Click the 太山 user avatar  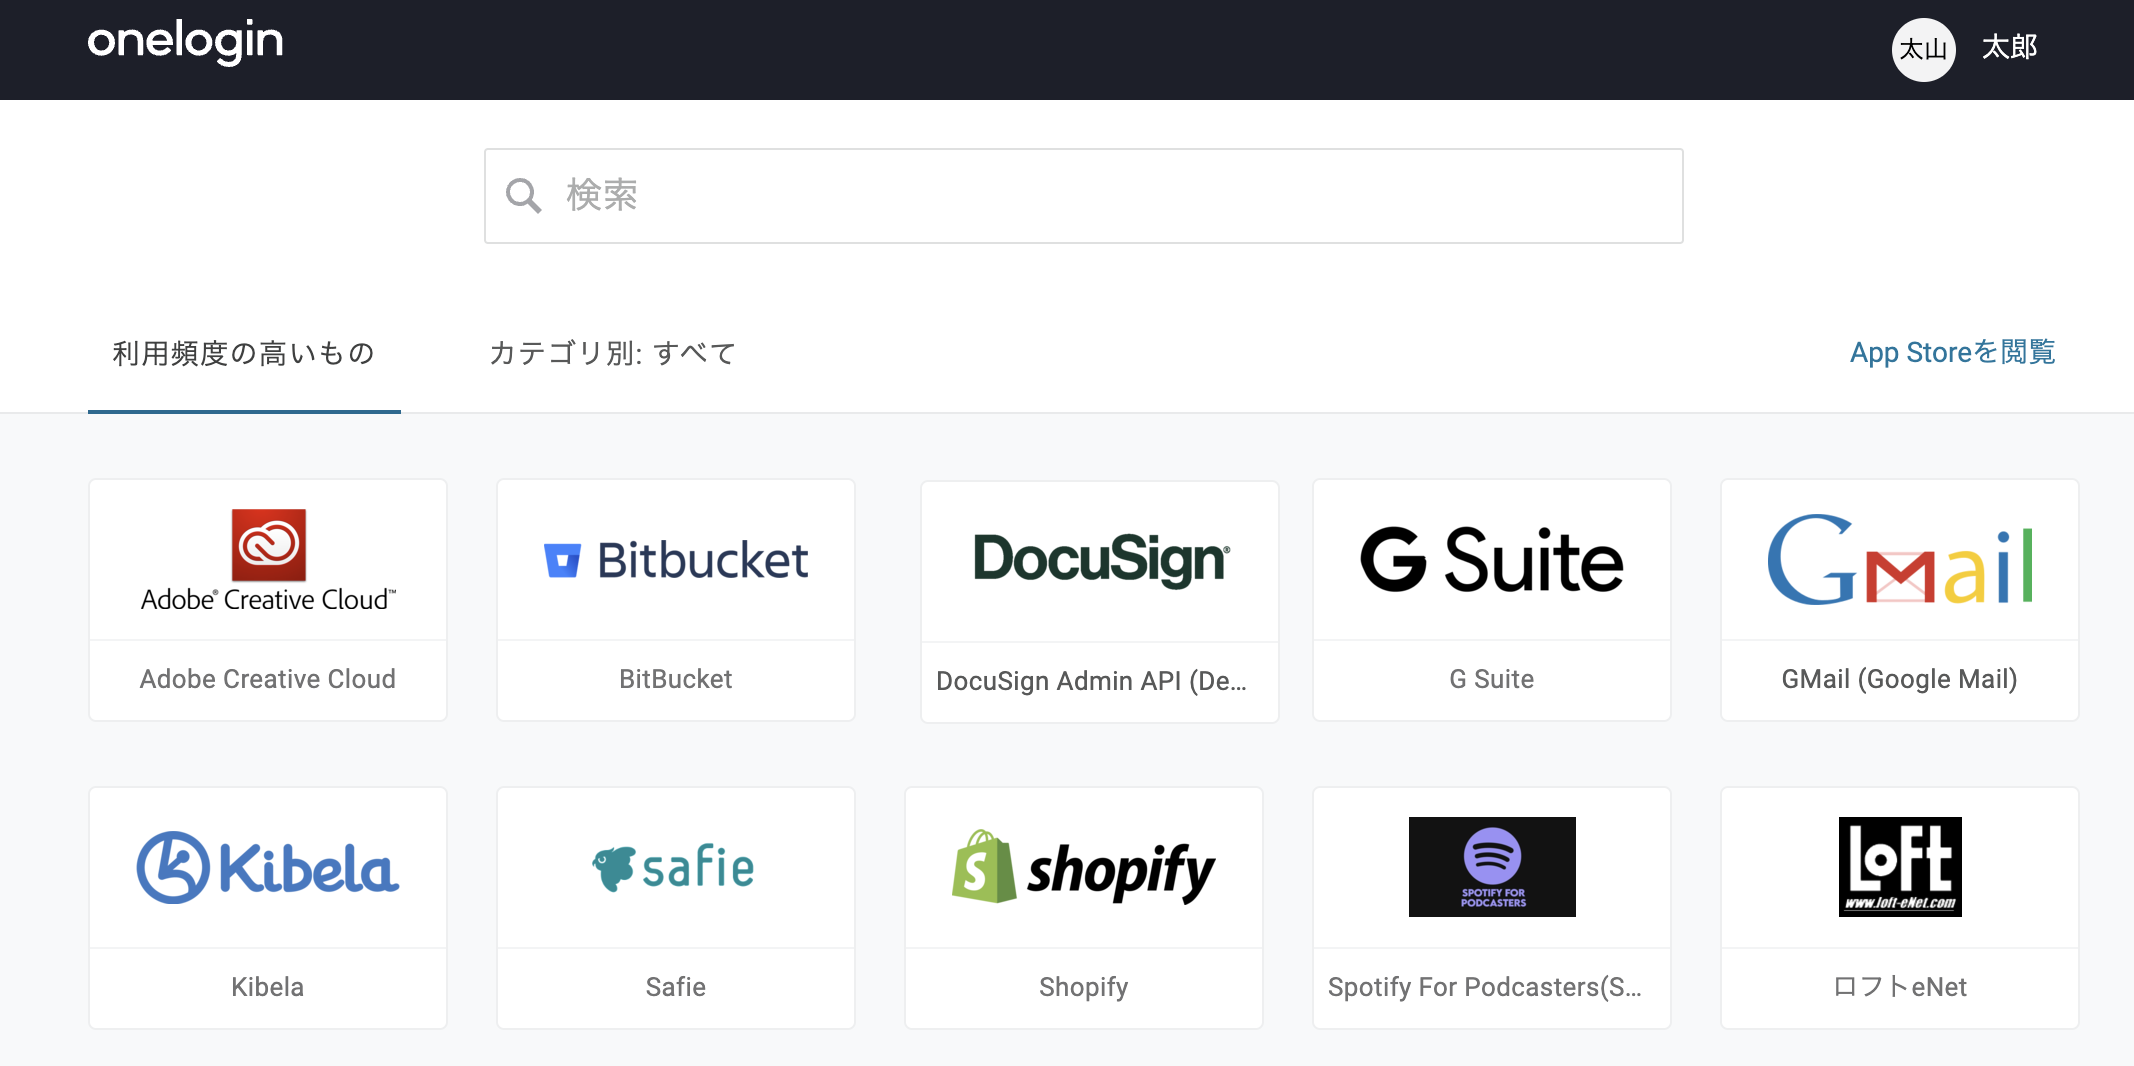(x=1923, y=49)
